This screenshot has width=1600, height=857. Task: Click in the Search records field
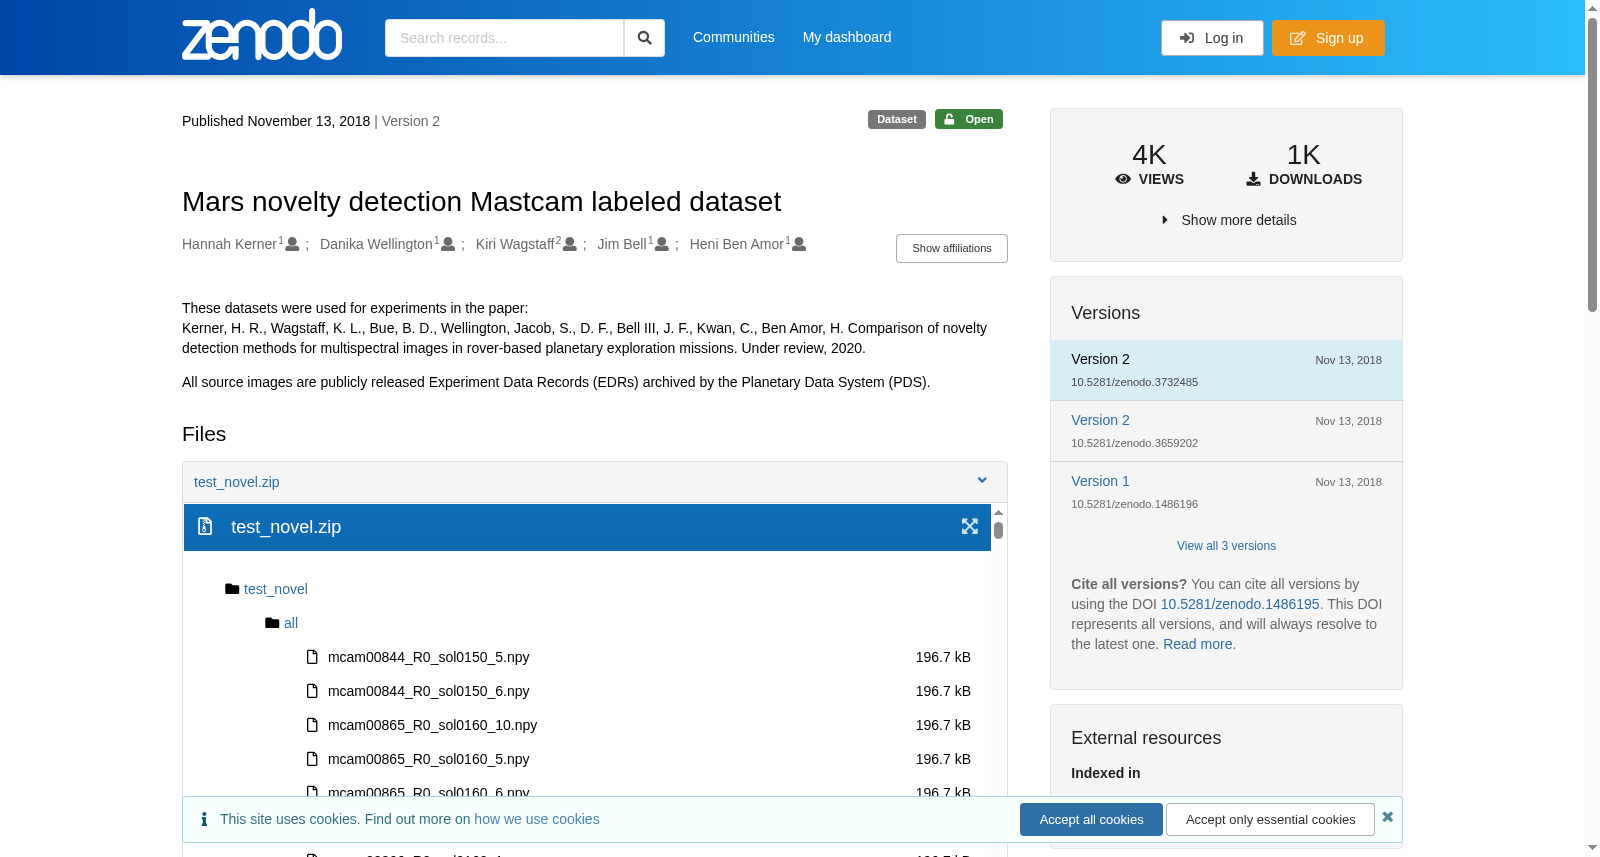[504, 38]
